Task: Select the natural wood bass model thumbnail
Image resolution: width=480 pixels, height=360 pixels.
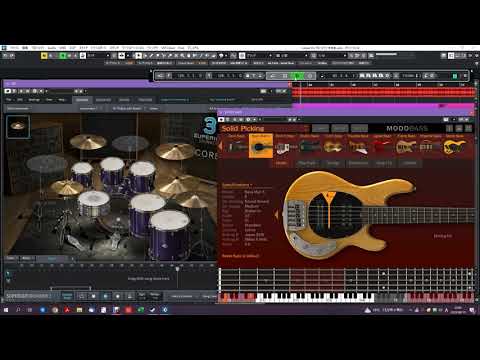Action: click(x=406, y=146)
